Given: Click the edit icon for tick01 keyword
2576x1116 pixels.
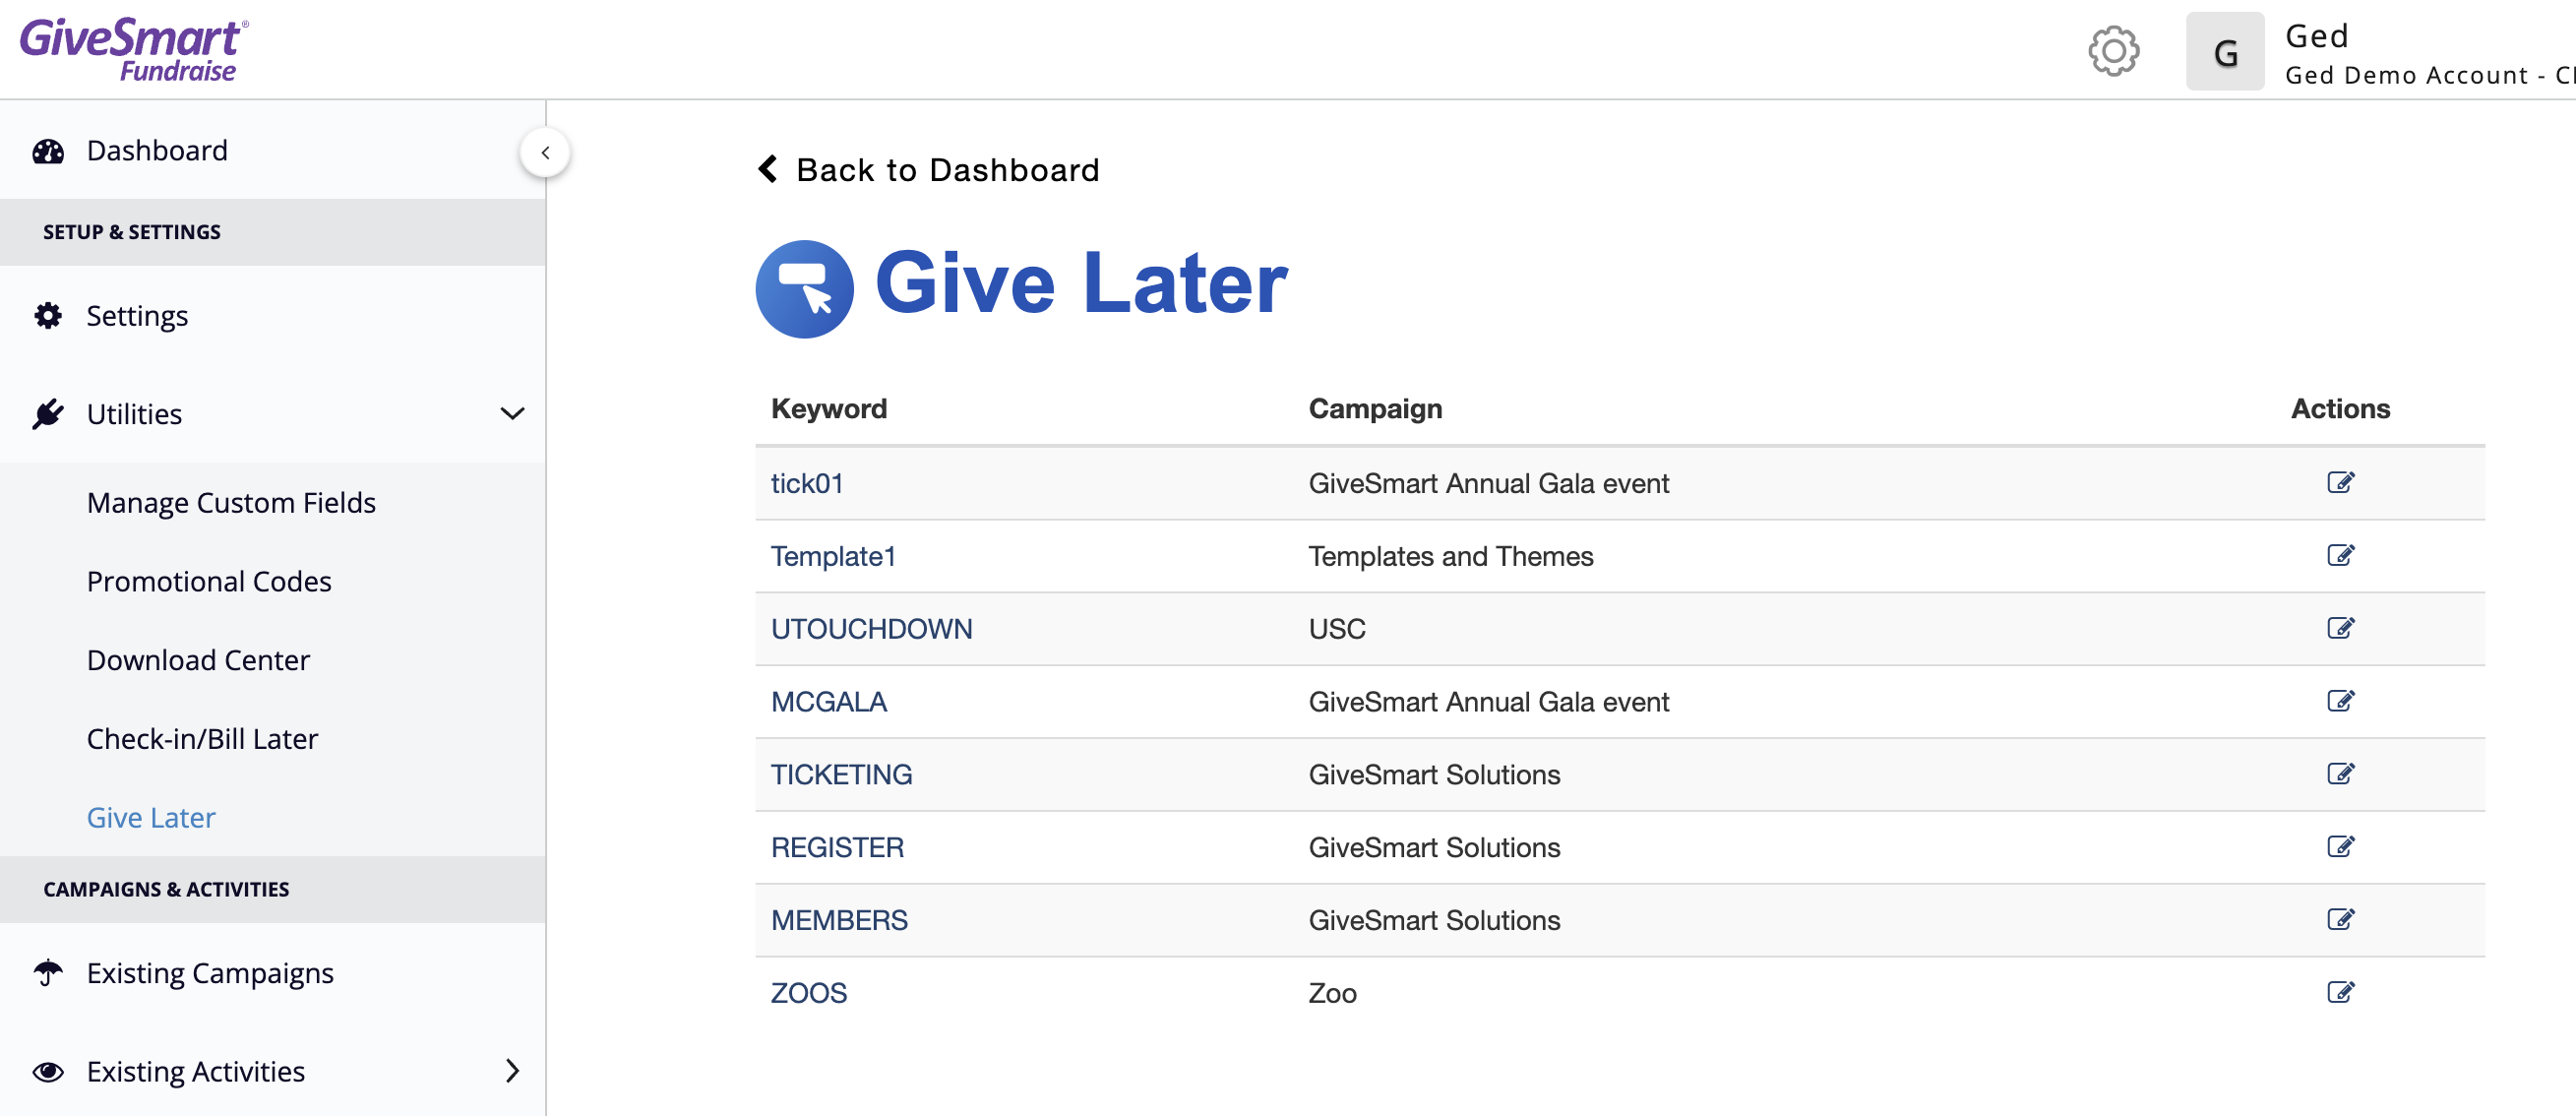Looking at the screenshot, I should click(x=2340, y=483).
